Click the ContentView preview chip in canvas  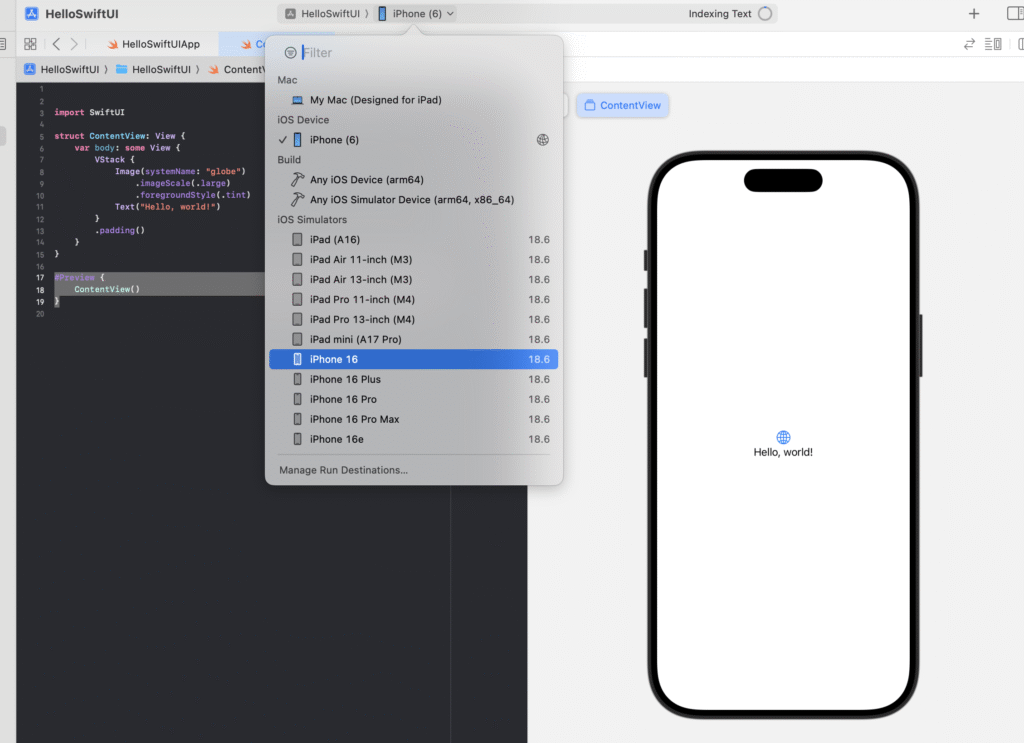tap(622, 105)
